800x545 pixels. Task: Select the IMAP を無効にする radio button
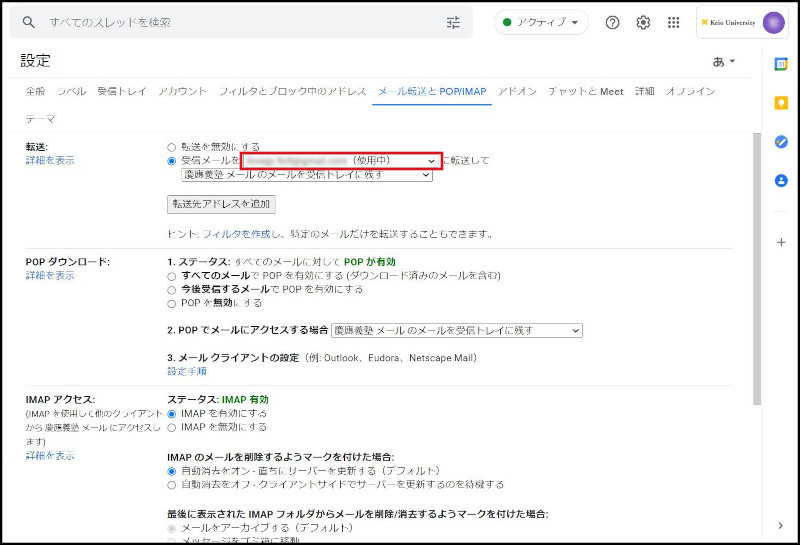coord(172,427)
